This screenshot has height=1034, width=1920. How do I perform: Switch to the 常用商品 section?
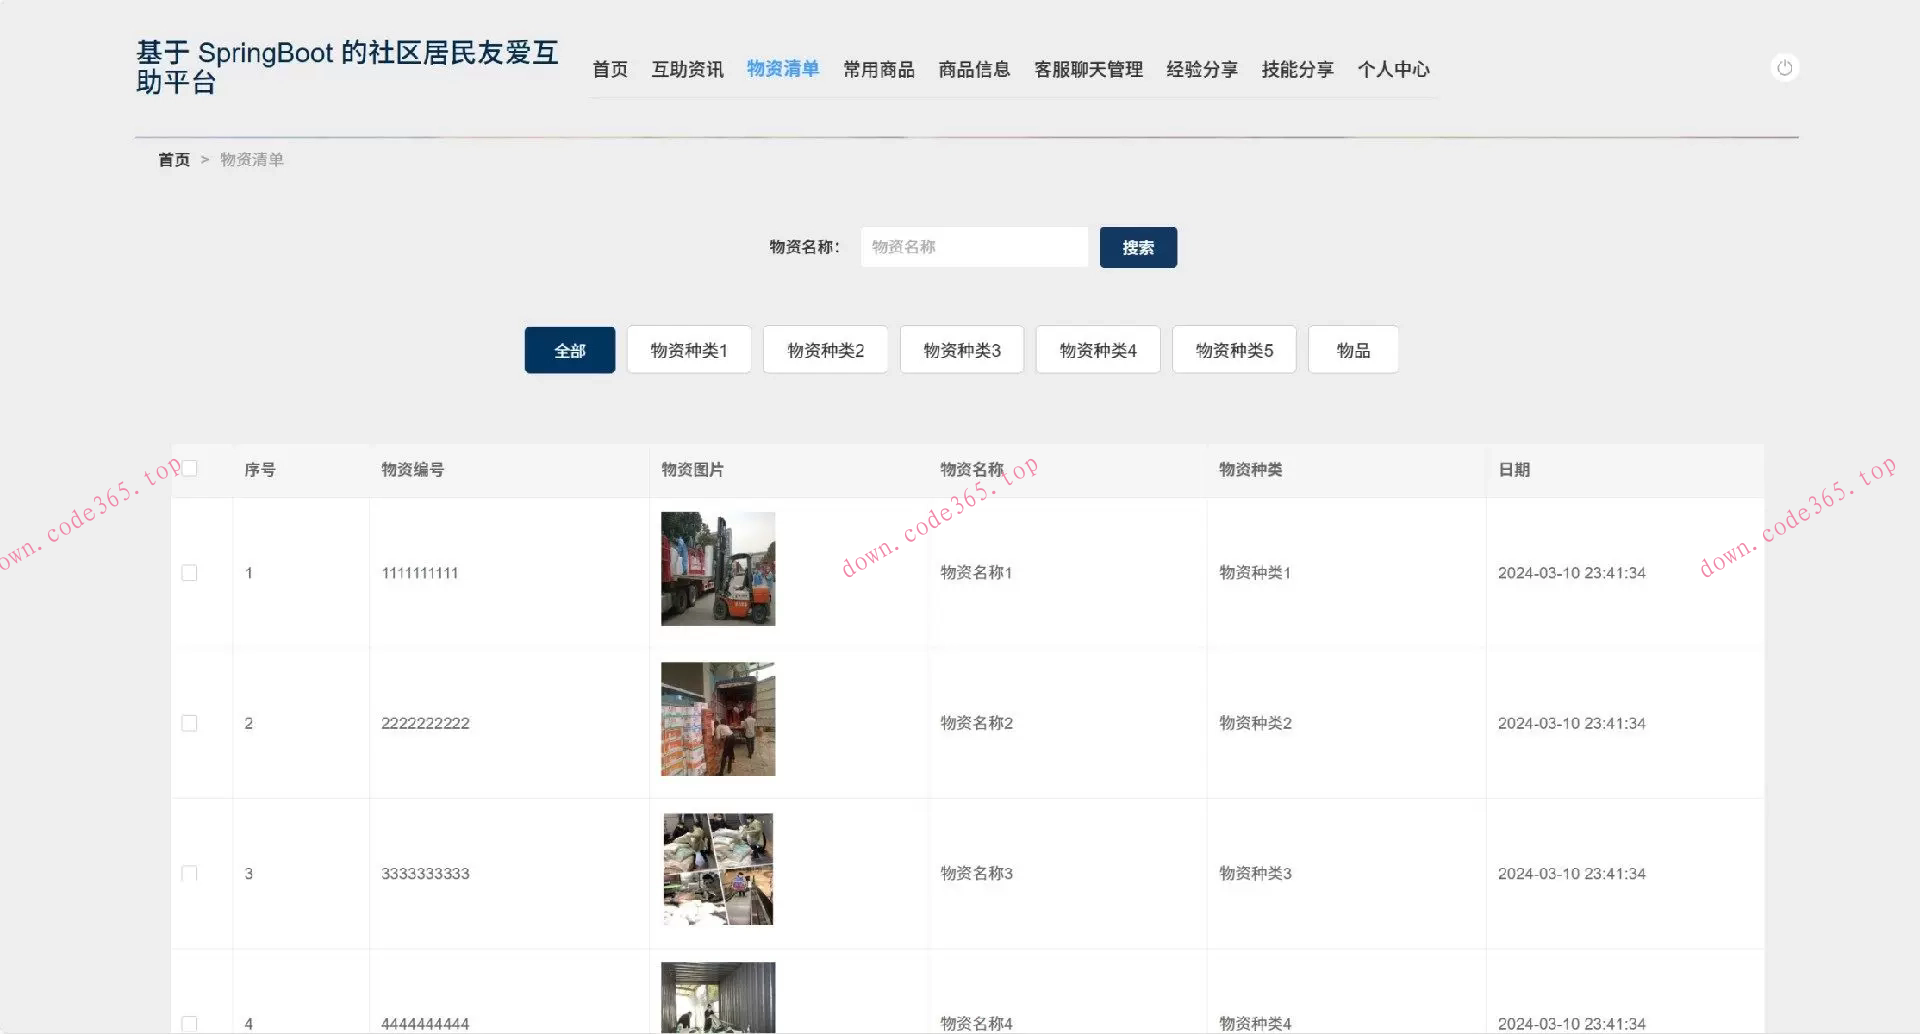click(878, 69)
